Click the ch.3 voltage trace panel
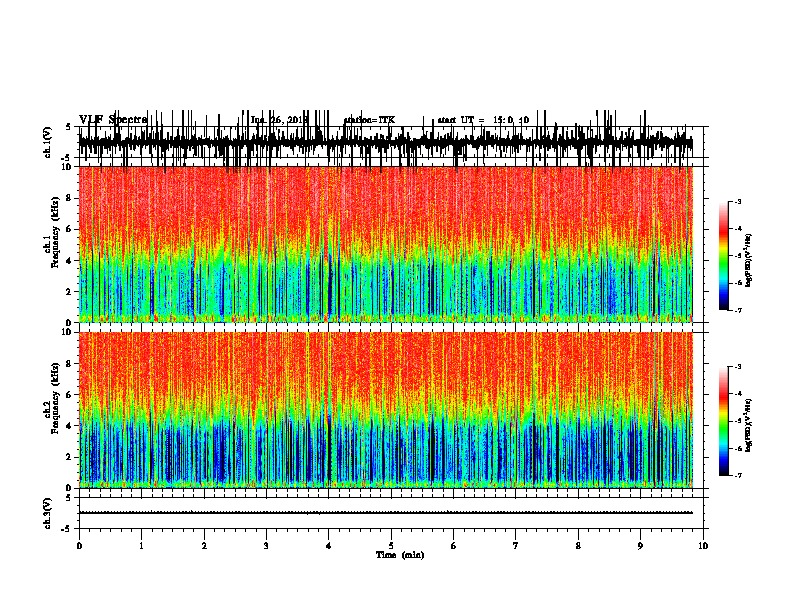Image resolution: width=792 pixels, height=612 pixels. [390, 513]
